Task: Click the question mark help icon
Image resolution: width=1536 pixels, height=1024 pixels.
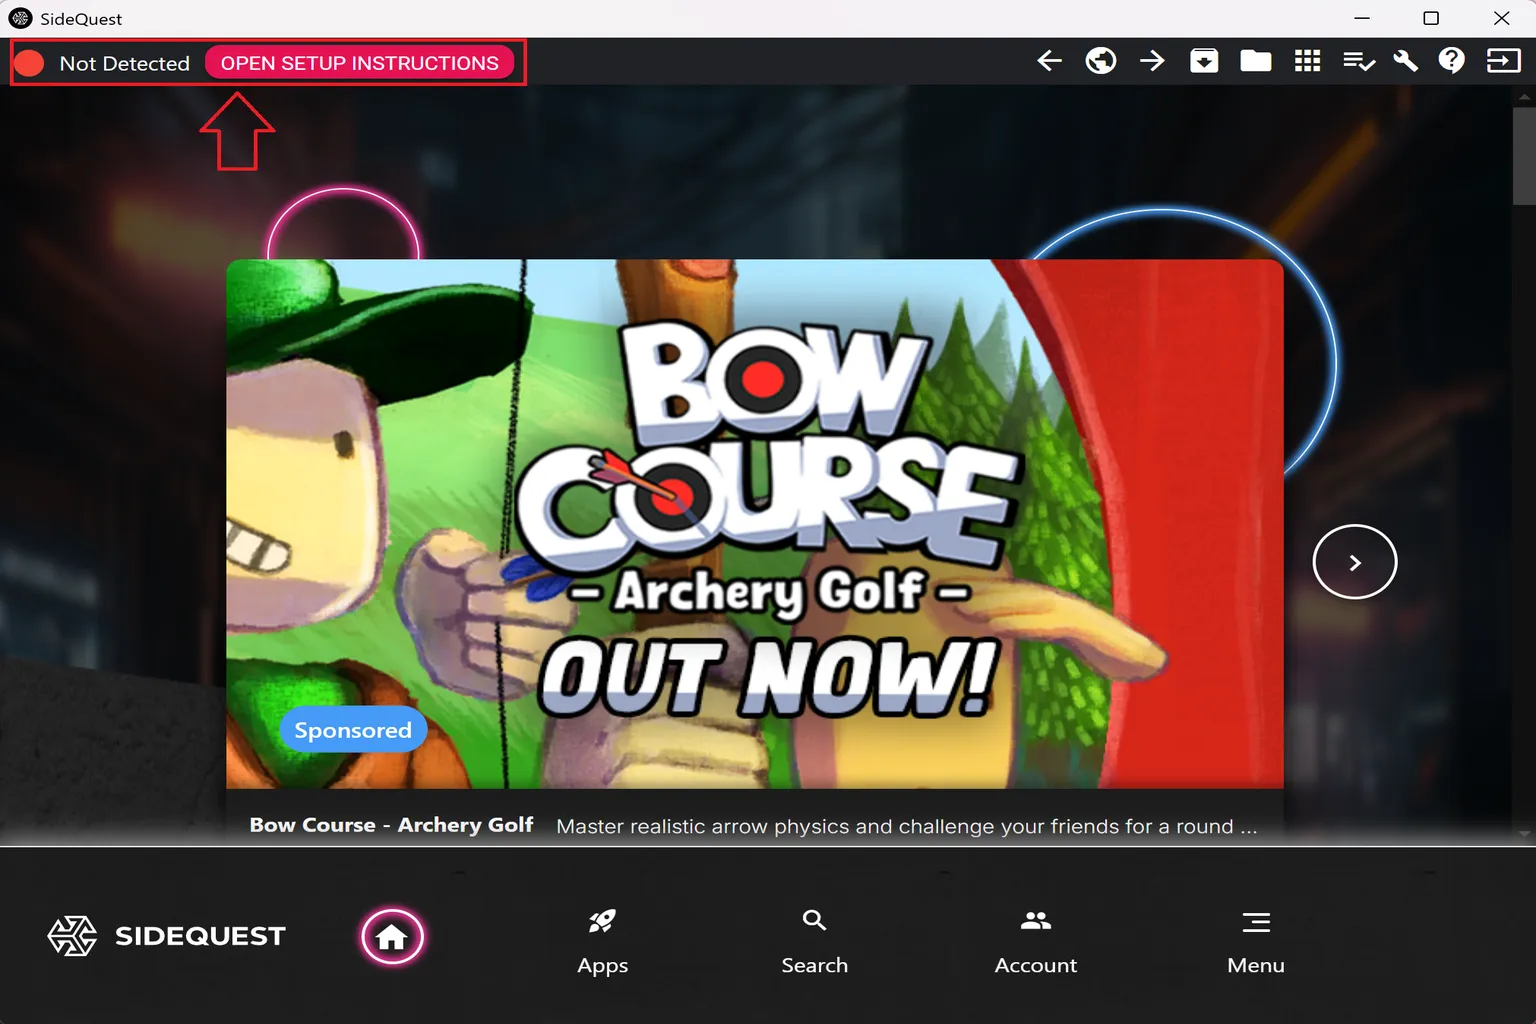Action: [x=1451, y=61]
